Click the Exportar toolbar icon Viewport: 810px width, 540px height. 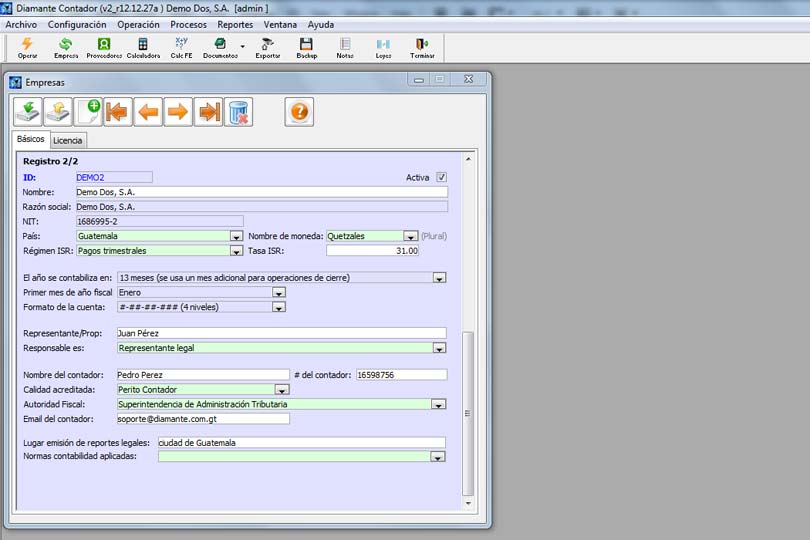pos(268,48)
